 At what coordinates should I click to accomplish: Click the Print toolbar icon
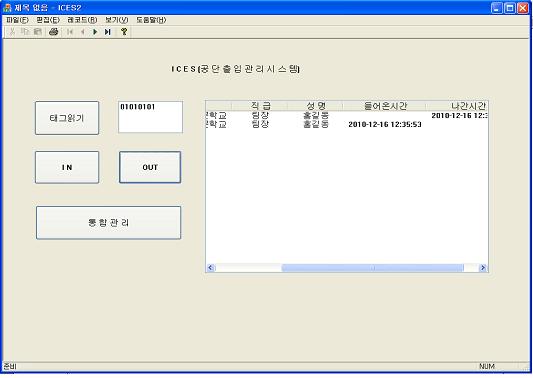click(x=54, y=32)
